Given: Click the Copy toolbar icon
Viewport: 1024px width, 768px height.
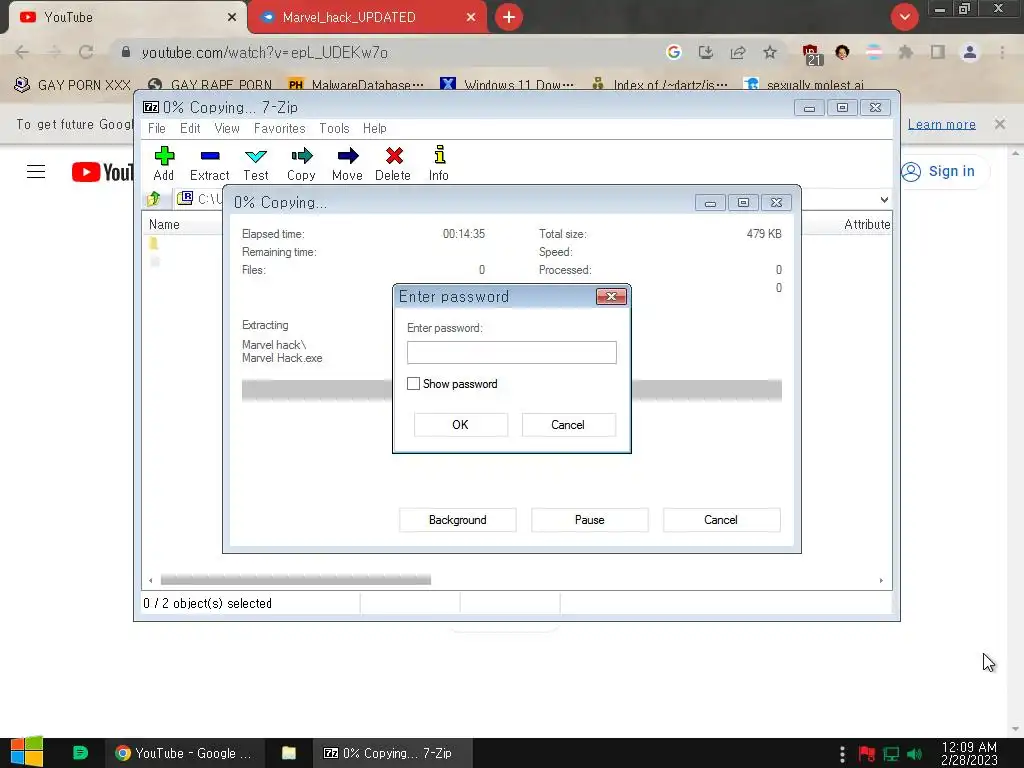Looking at the screenshot, I should (301, 163).
